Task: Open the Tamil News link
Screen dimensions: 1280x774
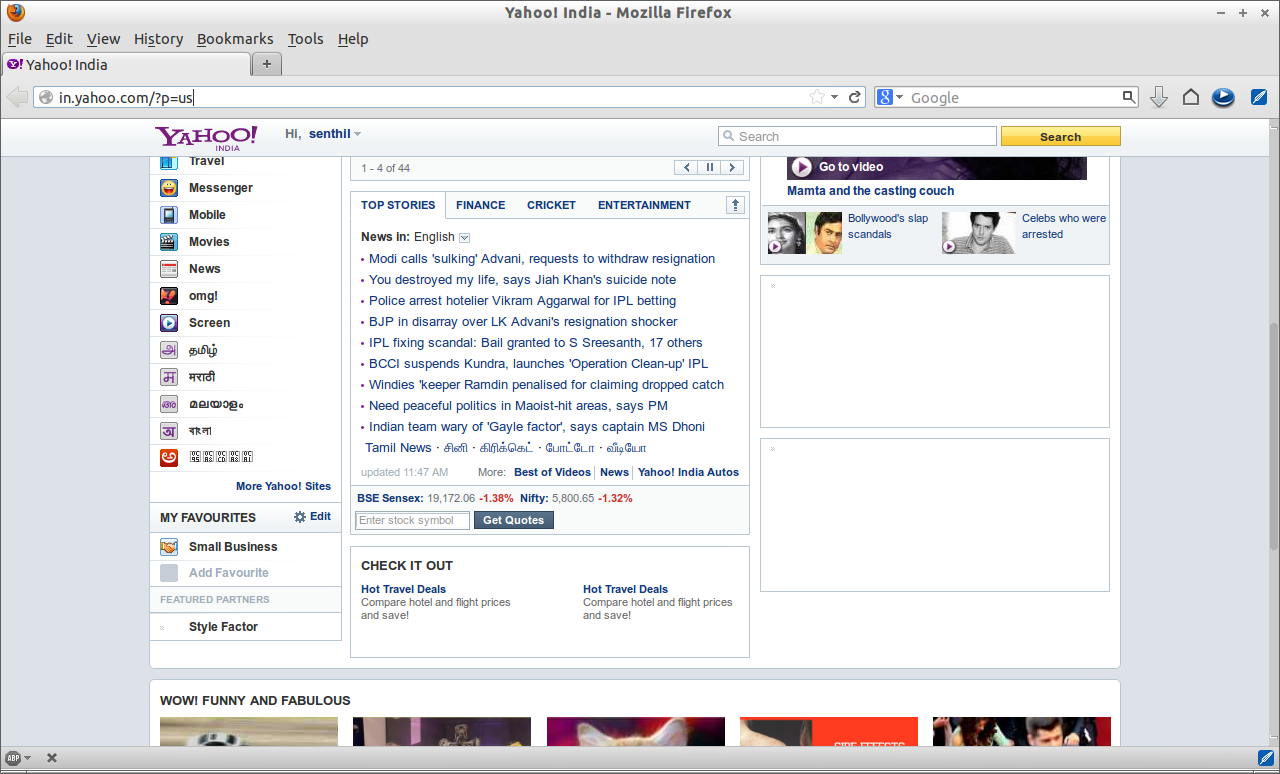Action: point(398,448)
